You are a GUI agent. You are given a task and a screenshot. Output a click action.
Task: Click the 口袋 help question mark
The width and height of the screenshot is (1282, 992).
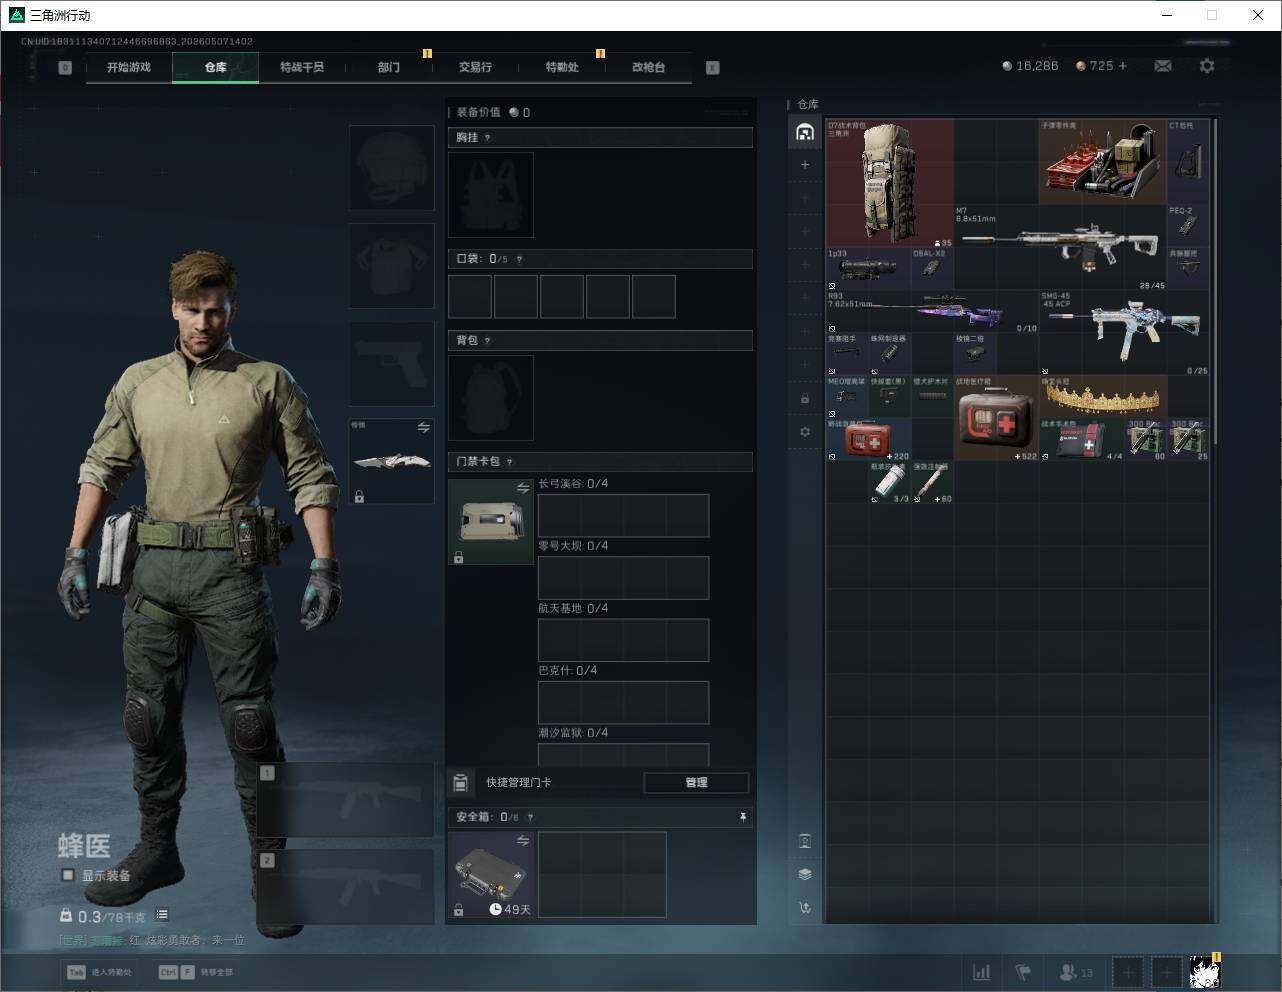(519, 259)
